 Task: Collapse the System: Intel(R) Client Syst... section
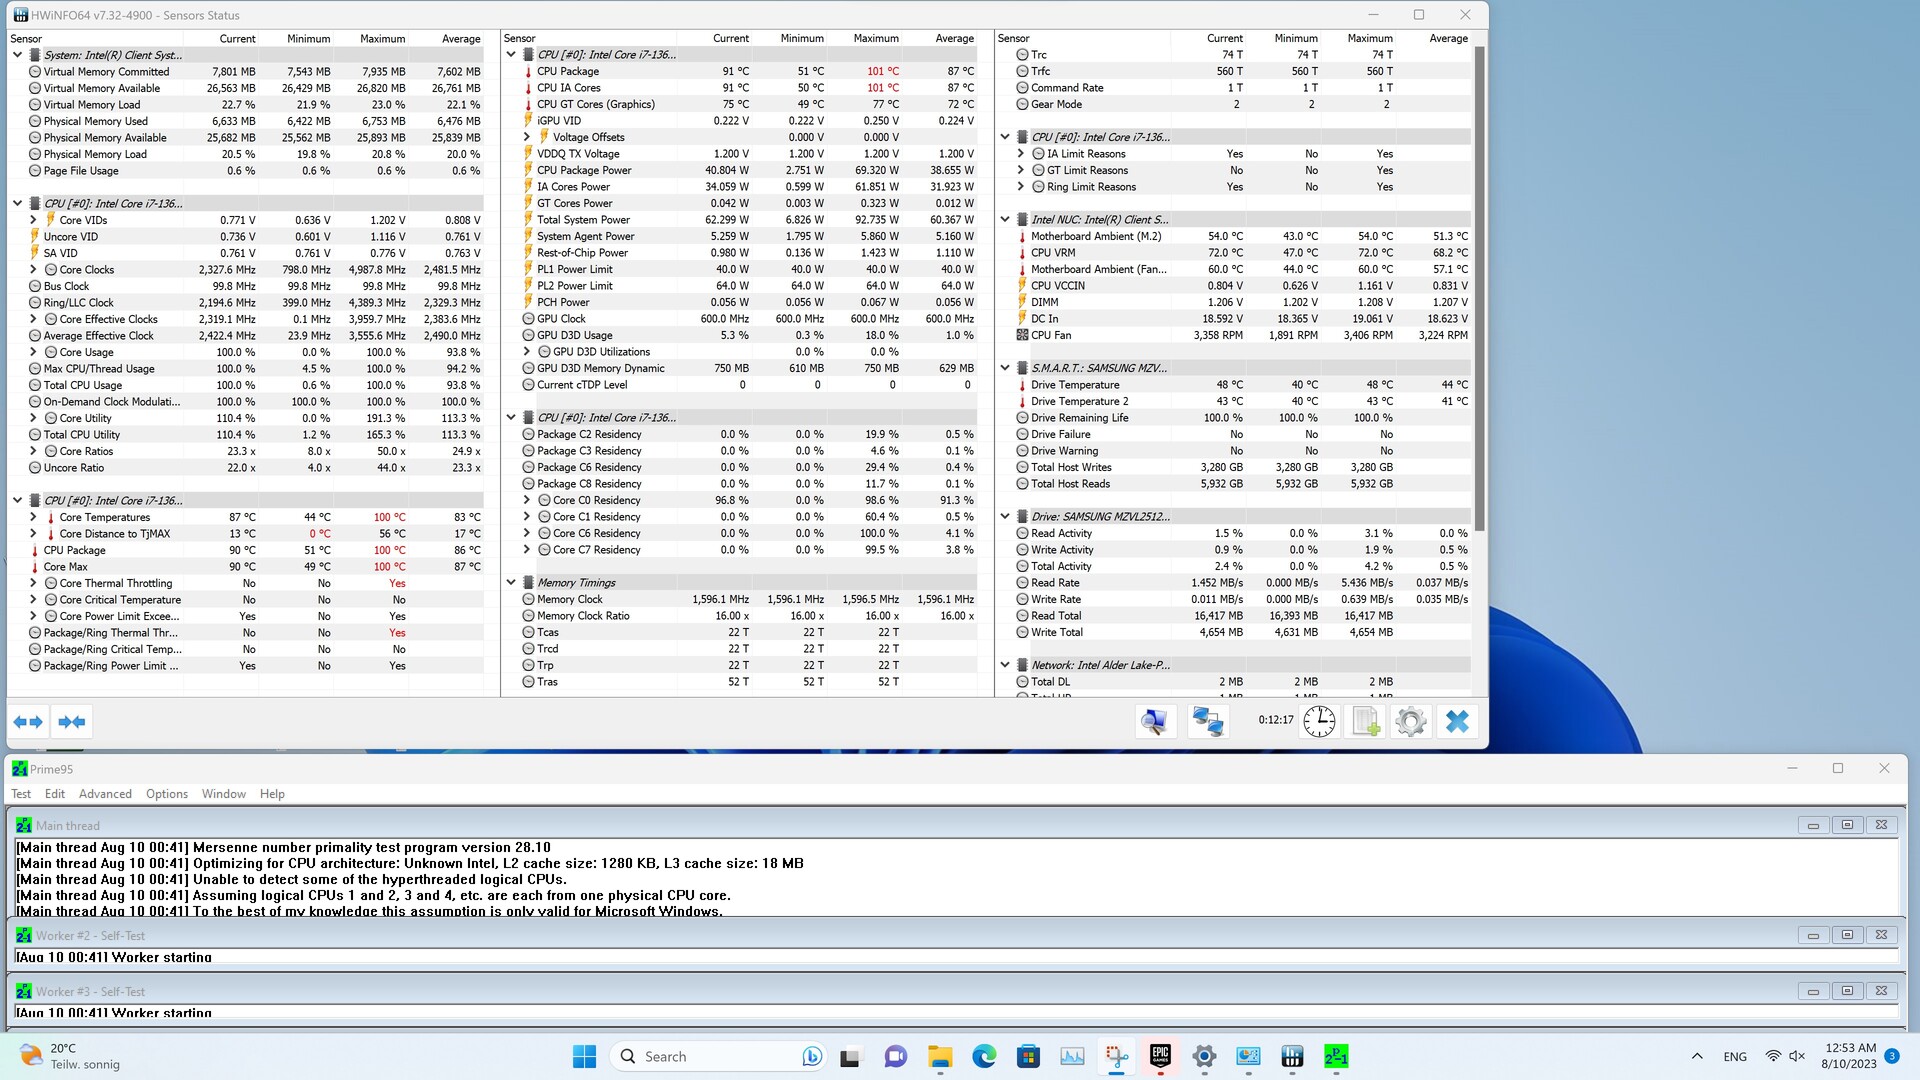point(17,55)
